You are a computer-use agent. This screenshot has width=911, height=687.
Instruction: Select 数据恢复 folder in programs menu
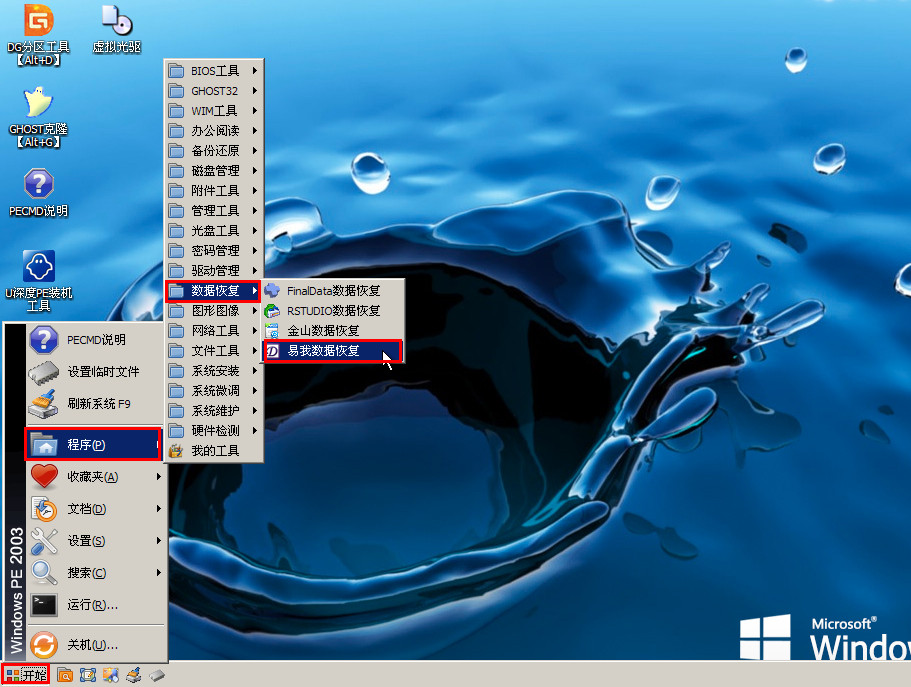click(213, 291)
